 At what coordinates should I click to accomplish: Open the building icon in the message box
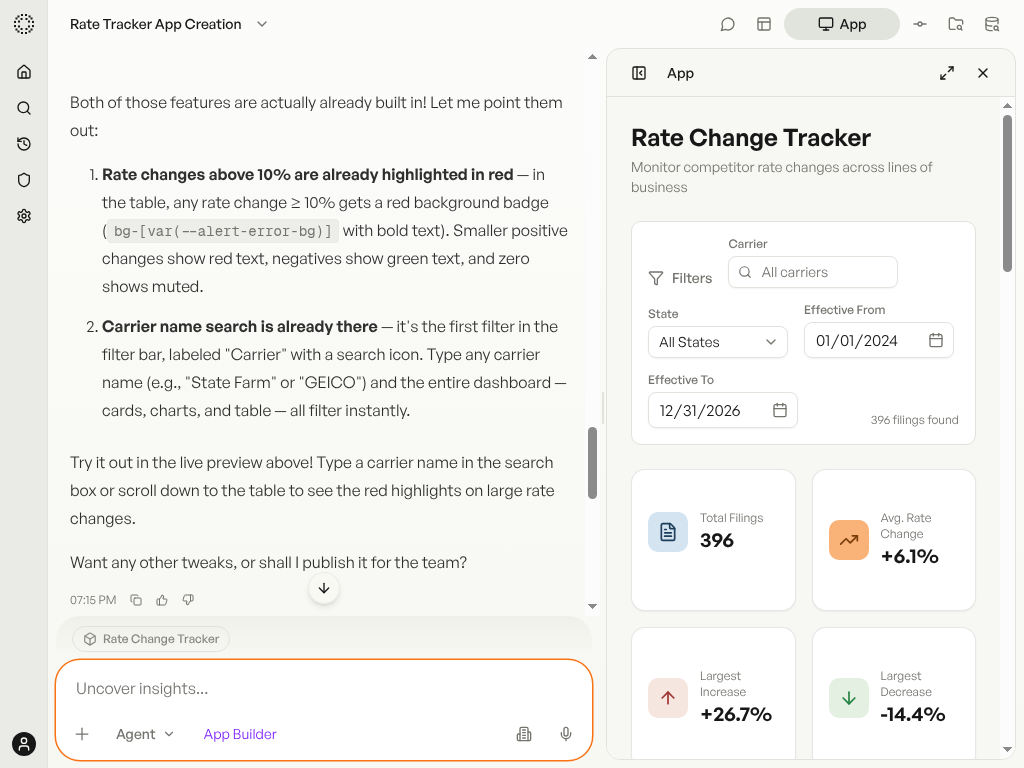pos(524,734)
